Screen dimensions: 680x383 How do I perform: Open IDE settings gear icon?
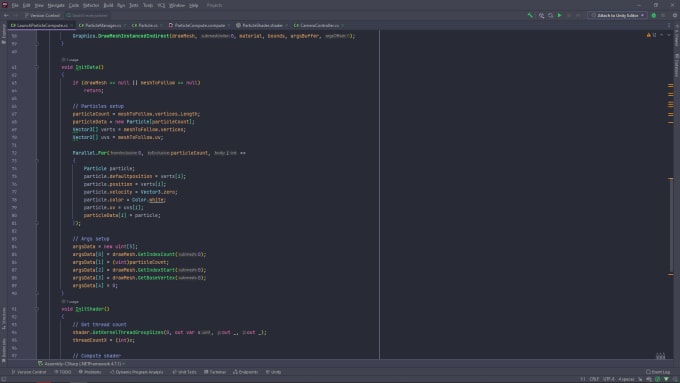(675, 15)
